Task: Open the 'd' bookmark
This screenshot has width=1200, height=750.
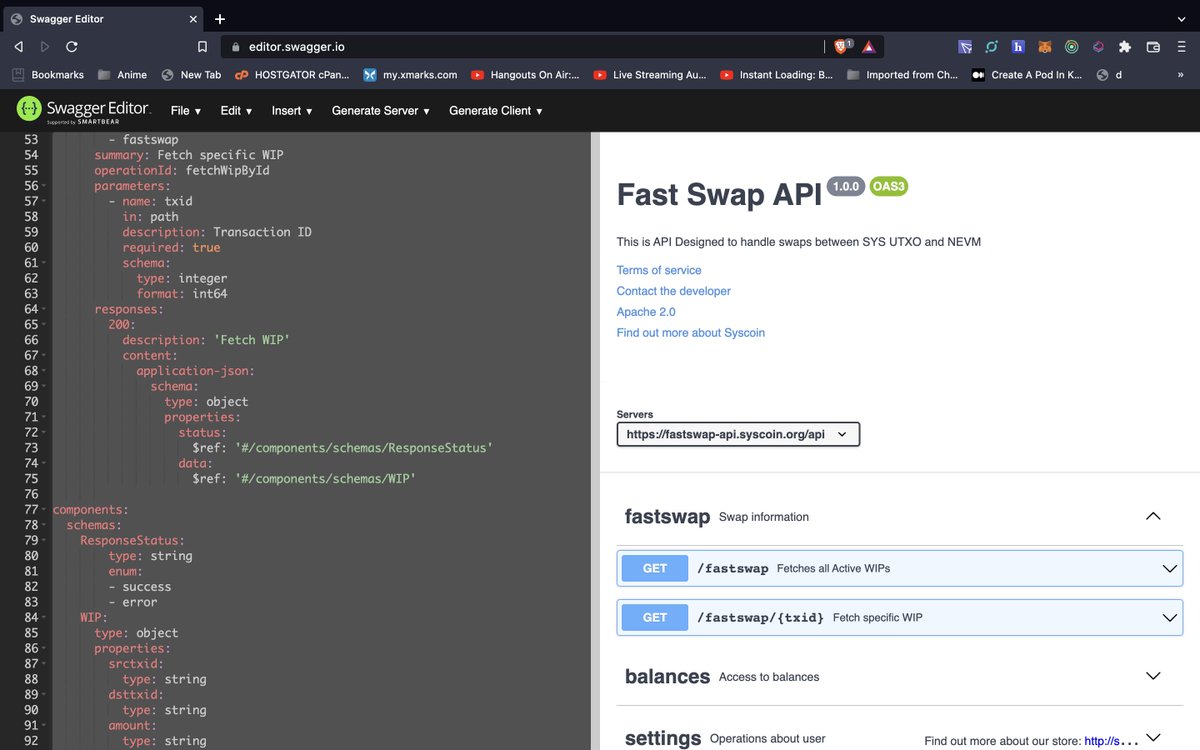Action: (x=1109, y=75)
